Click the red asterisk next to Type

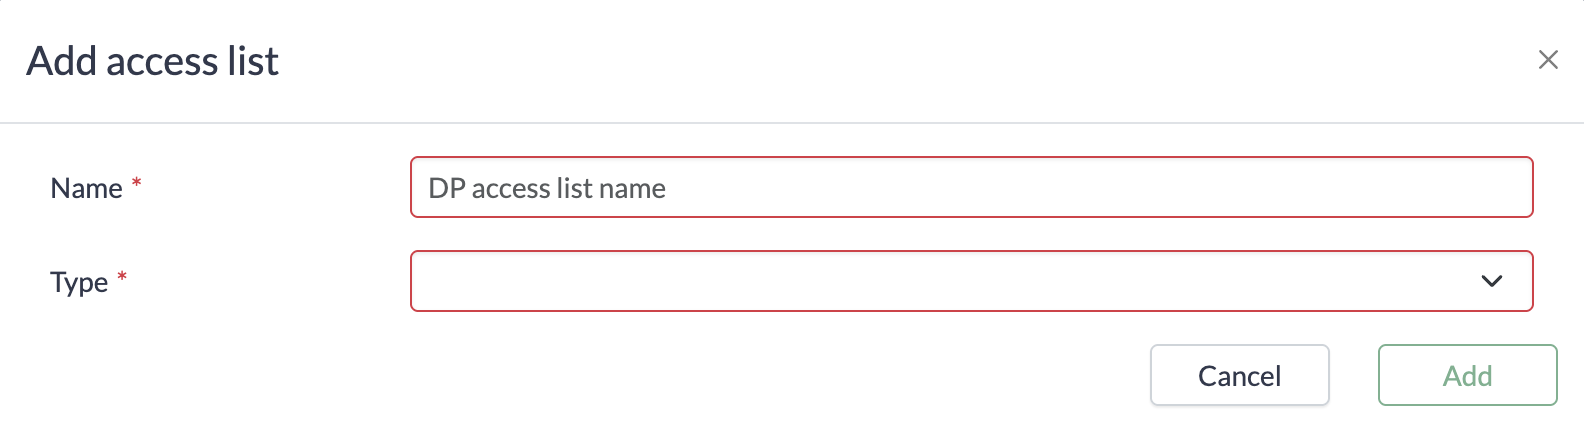tap(122, 276)
